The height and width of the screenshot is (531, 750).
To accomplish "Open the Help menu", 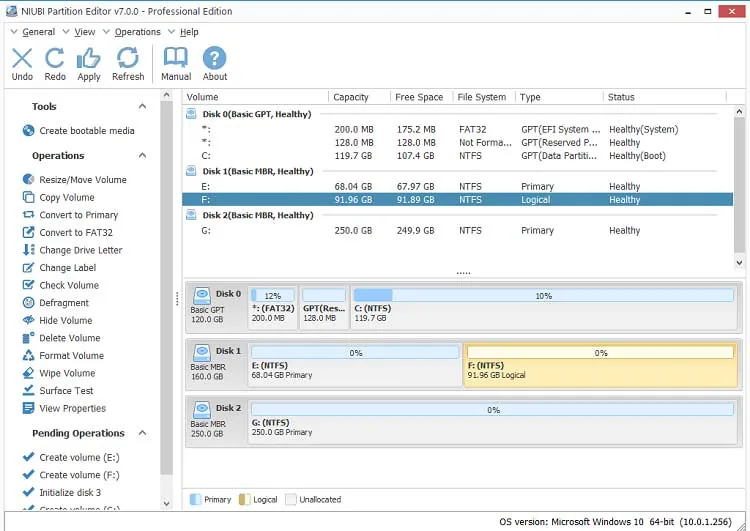I will [189, 32].
